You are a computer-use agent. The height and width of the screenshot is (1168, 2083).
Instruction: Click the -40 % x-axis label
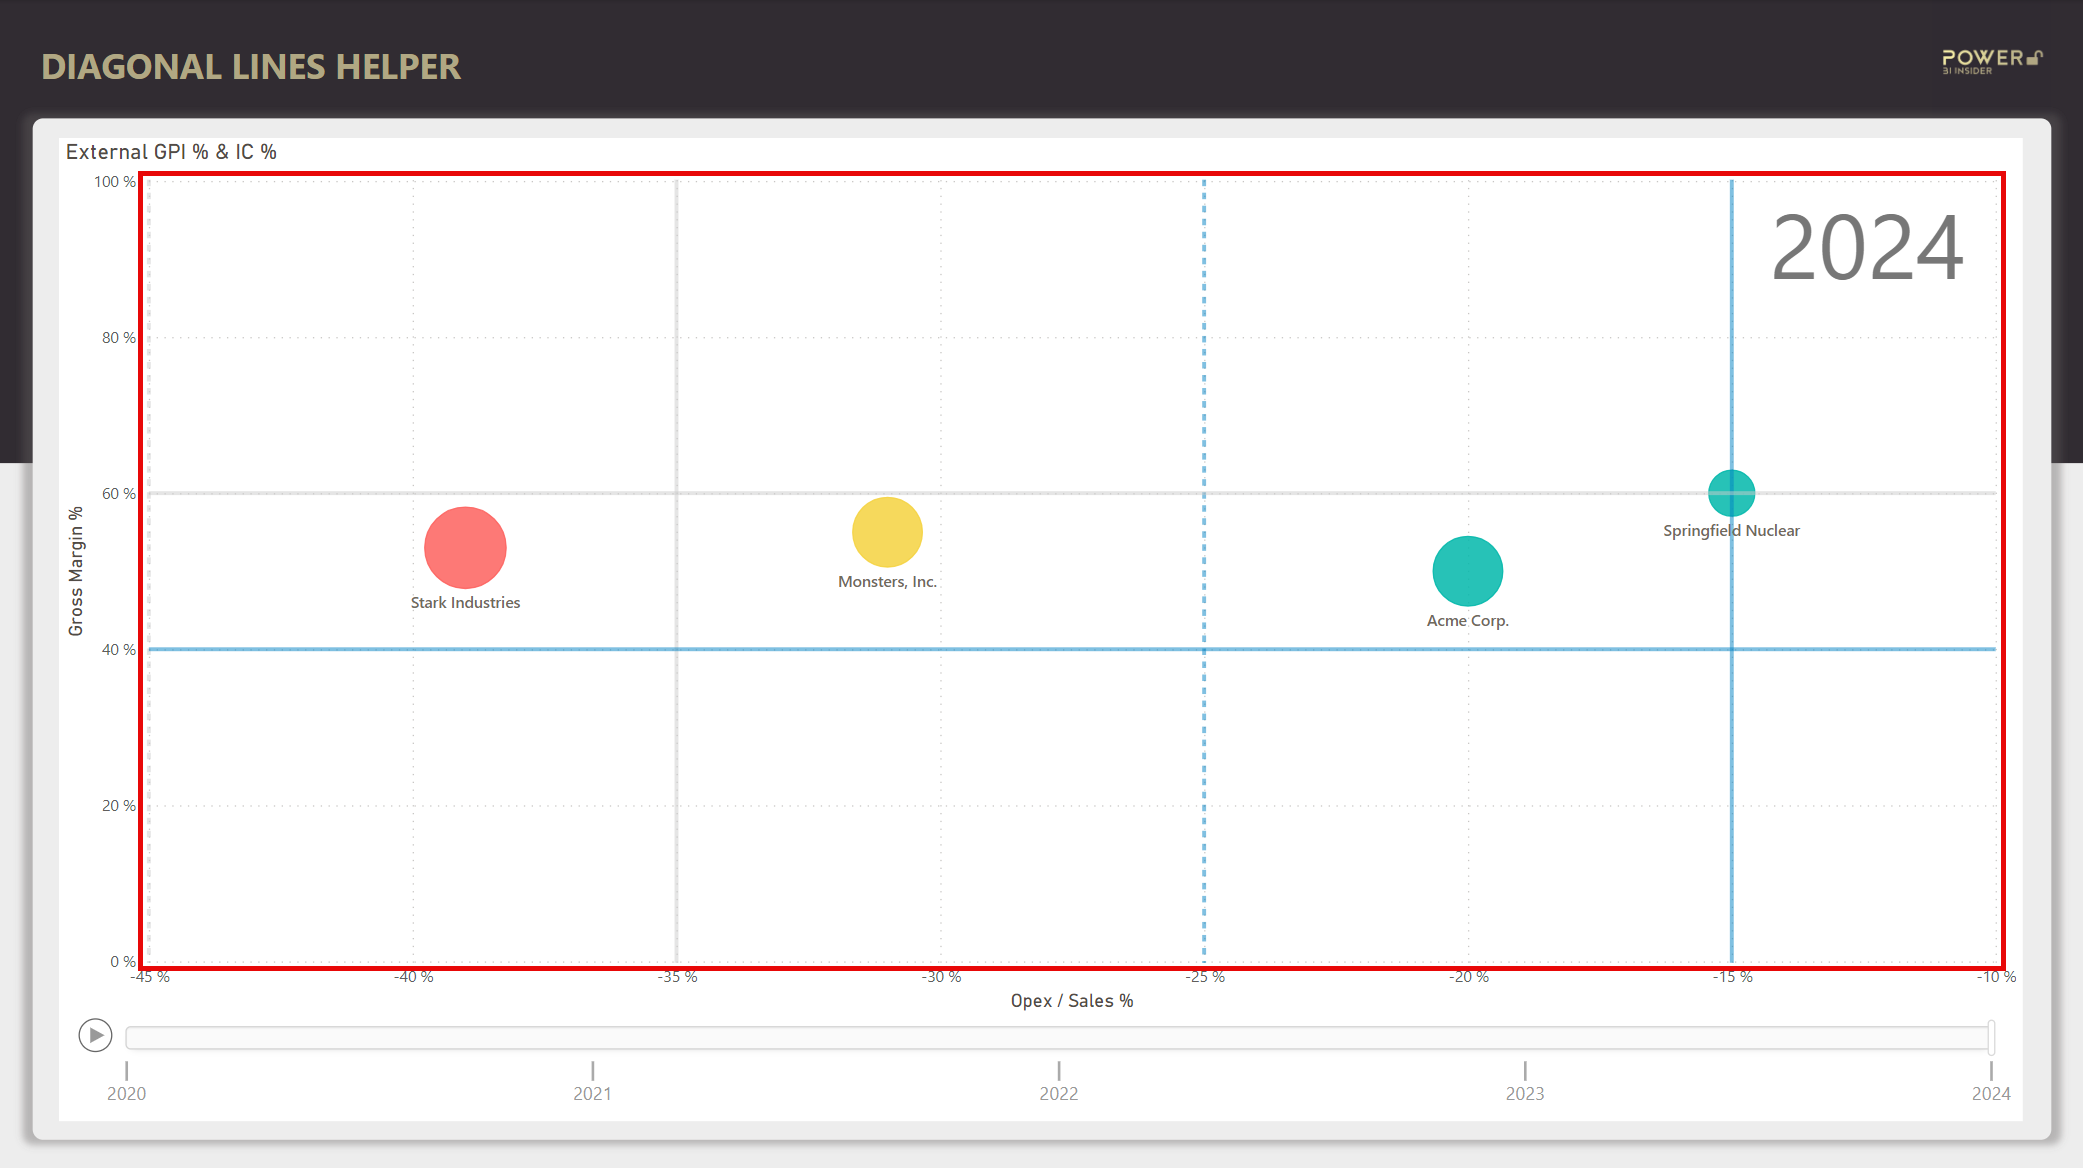(x=413, y=977)
